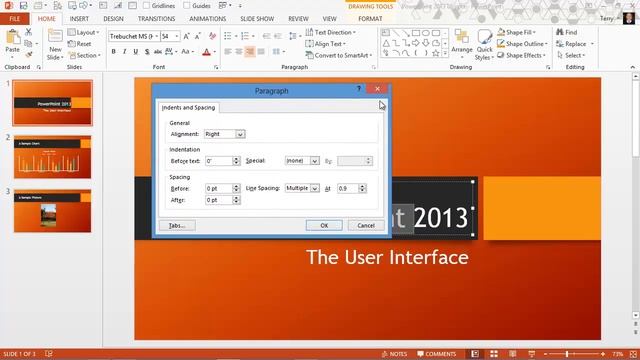Decrease font size with the smaller A icon
640x360 pixels.
coord(198,36)
